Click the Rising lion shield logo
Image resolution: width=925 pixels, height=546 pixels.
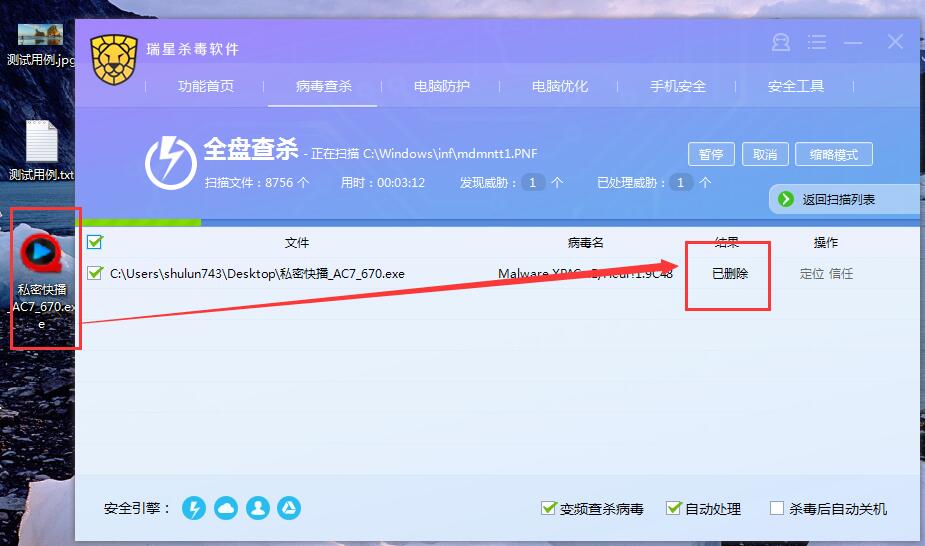coord(114,60)
